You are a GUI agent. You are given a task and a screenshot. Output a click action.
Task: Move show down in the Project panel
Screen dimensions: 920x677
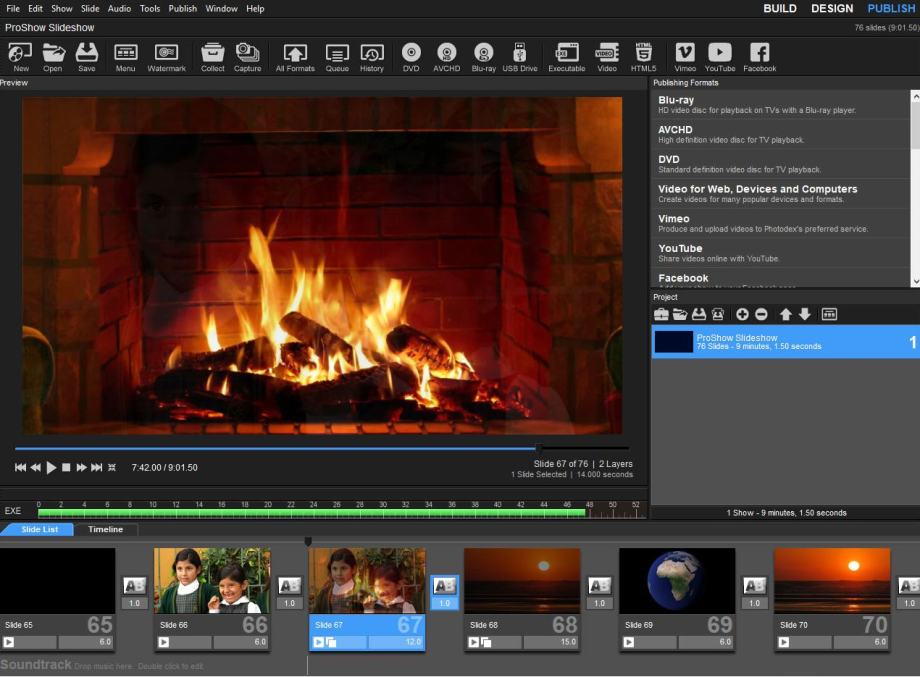805,314
